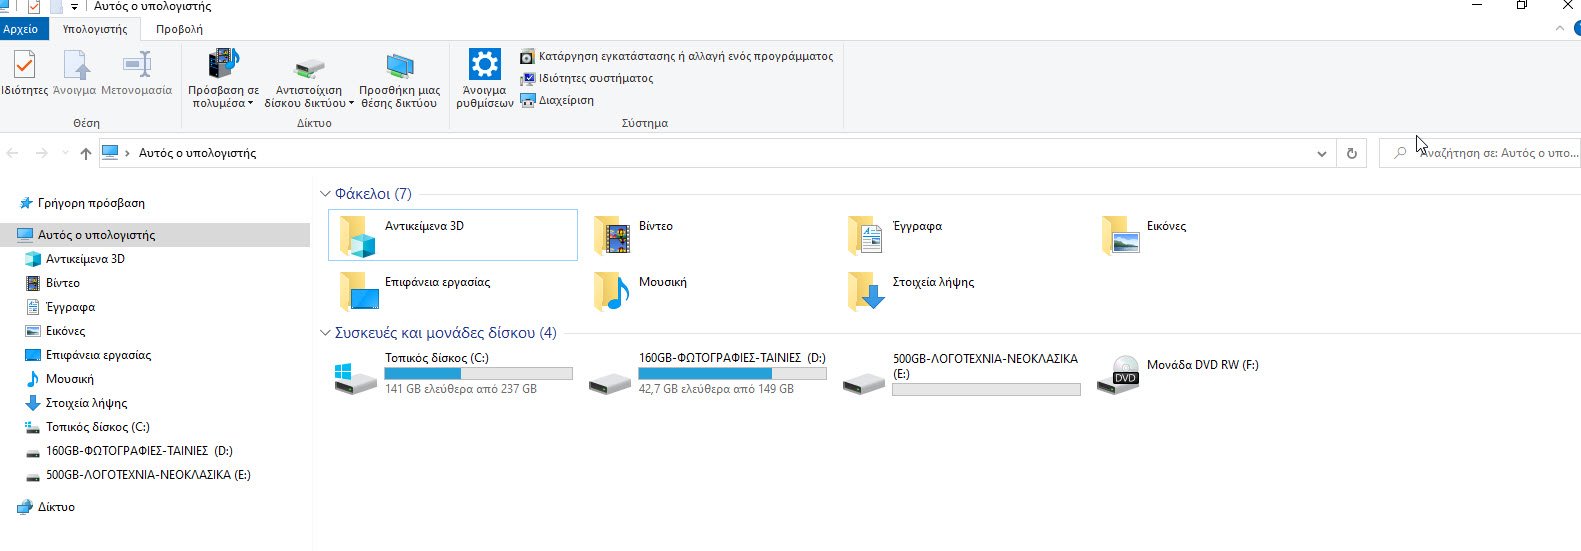Open Εικόνες in navigation pane
1581x551 pixels.
[65, 331]
